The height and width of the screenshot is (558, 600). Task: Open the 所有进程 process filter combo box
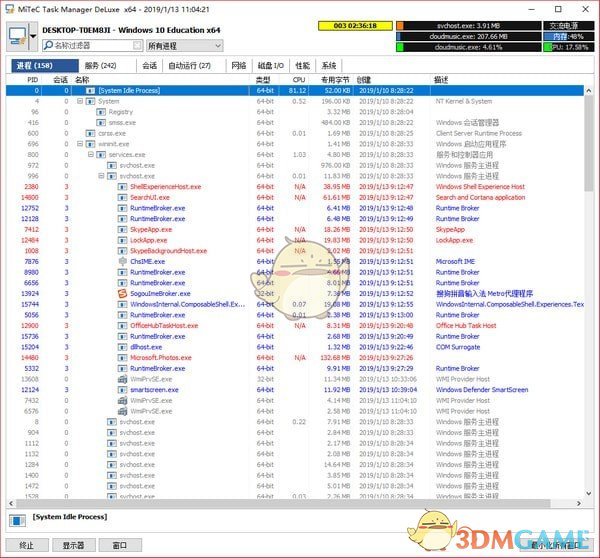click(x=184, y=46)
